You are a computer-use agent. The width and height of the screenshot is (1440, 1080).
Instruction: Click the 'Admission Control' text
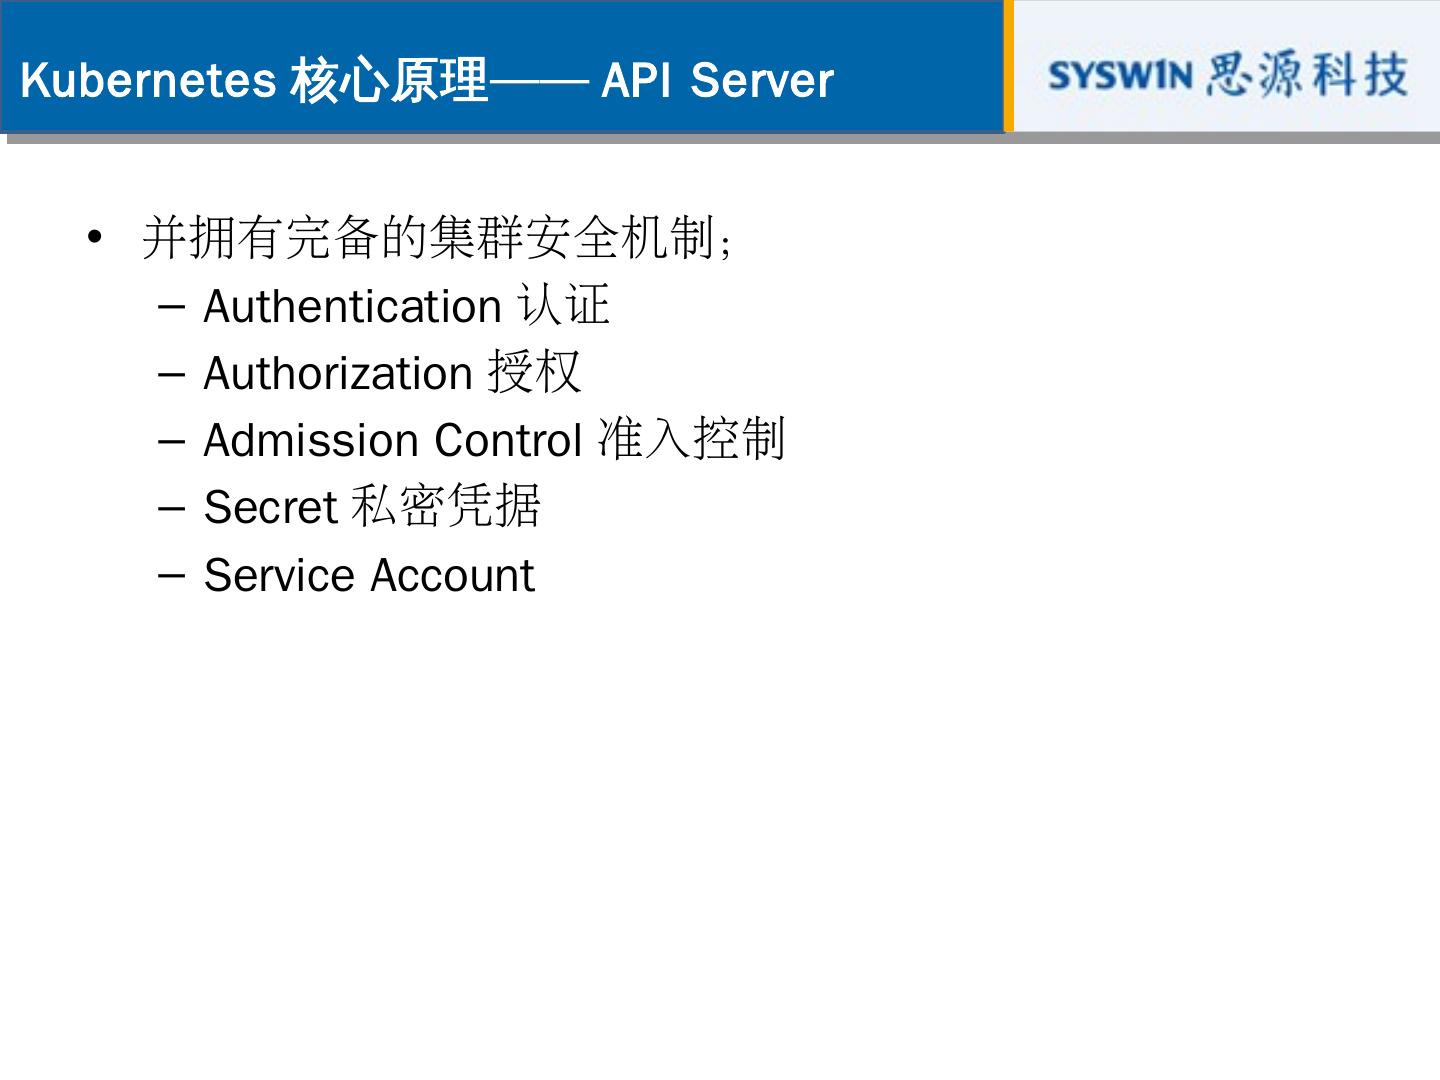[x=392, y=440]
